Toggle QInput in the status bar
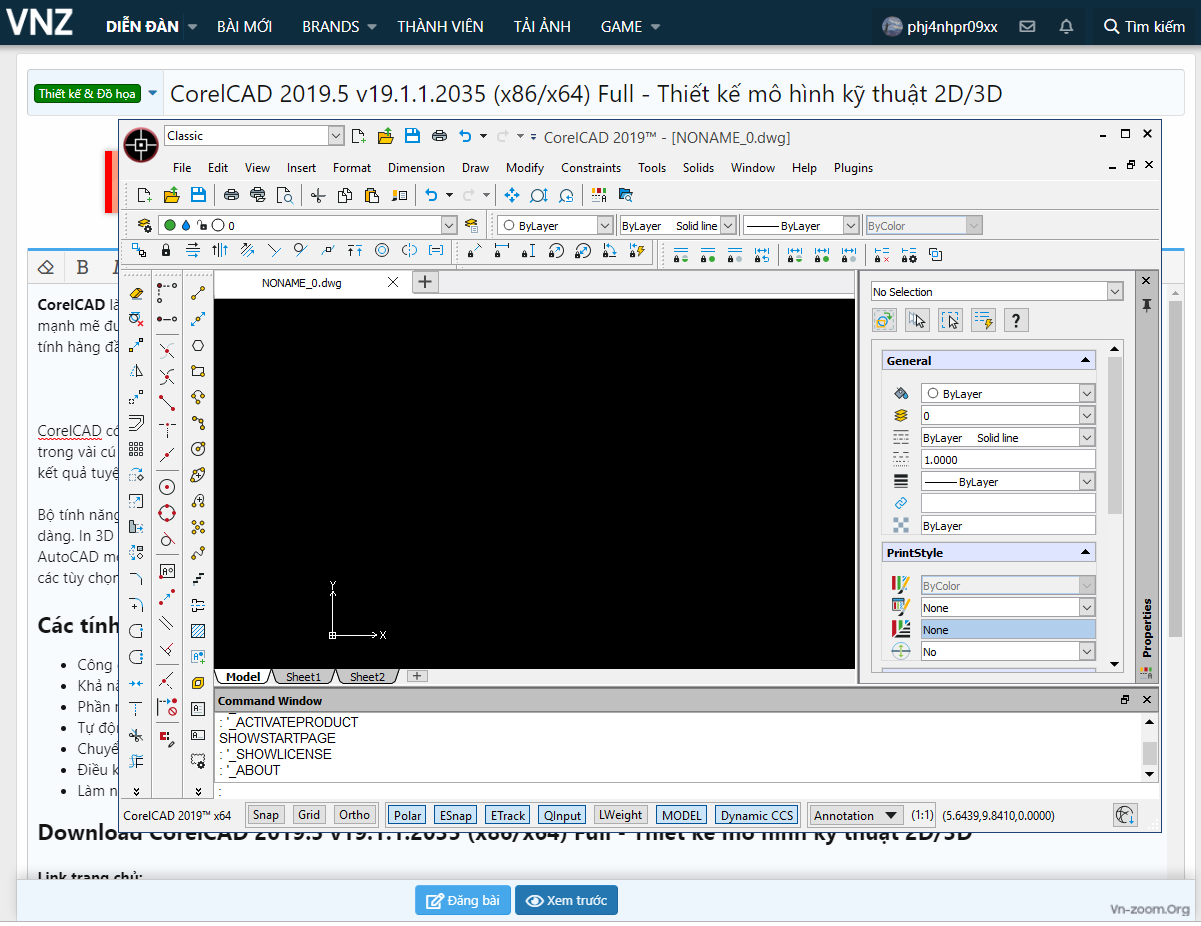This screenshot has width=1201, height=926. coord(563,815)
